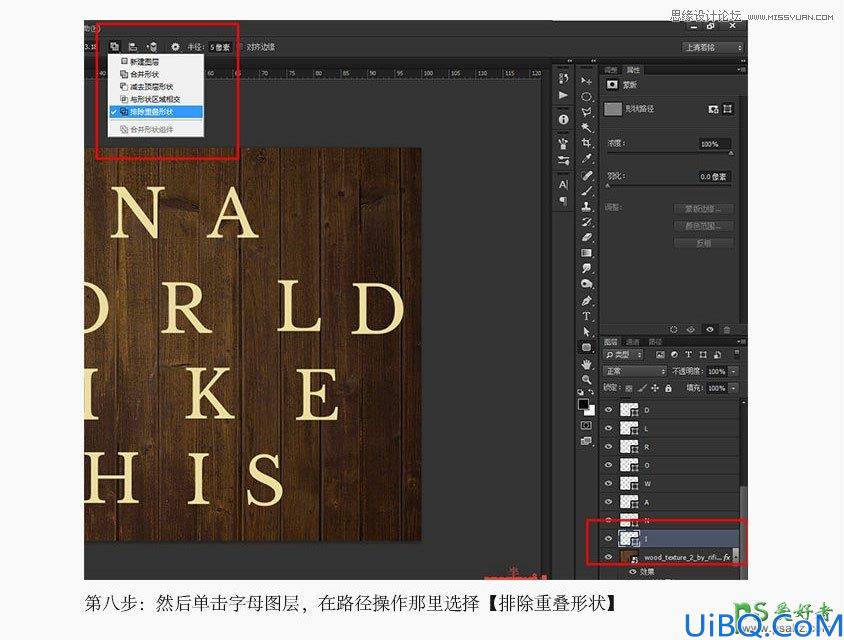
Task: Hide the O layer
Action: (608, 465)
